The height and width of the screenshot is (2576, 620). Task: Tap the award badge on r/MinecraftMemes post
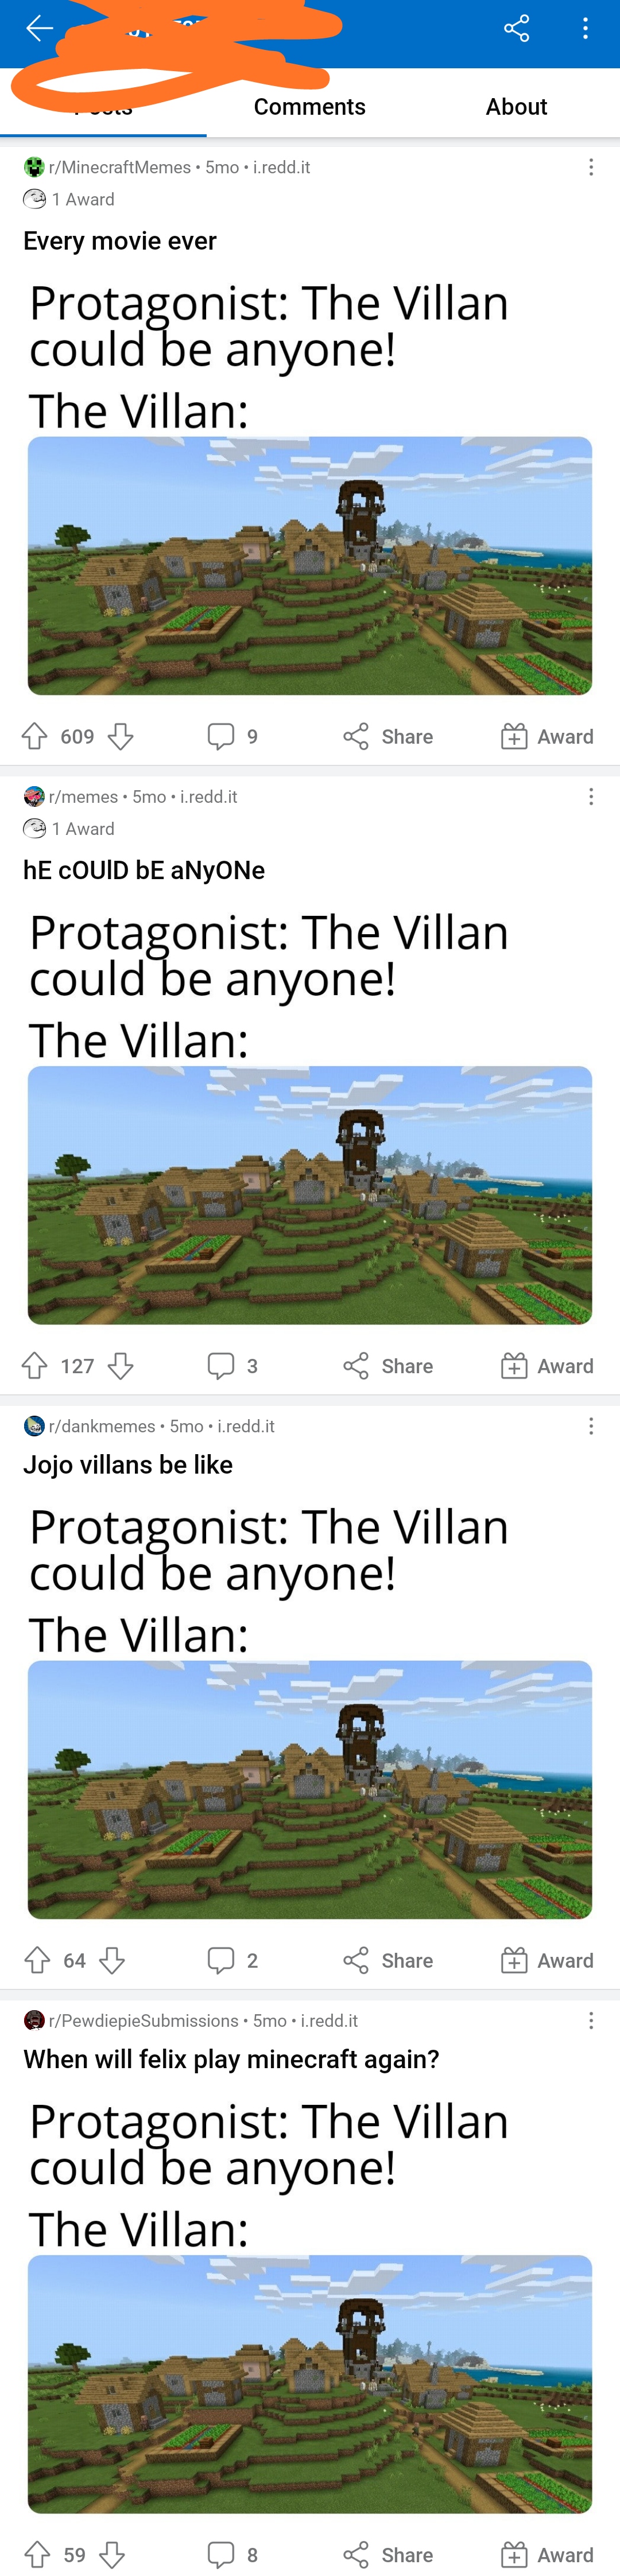(69, 199)
